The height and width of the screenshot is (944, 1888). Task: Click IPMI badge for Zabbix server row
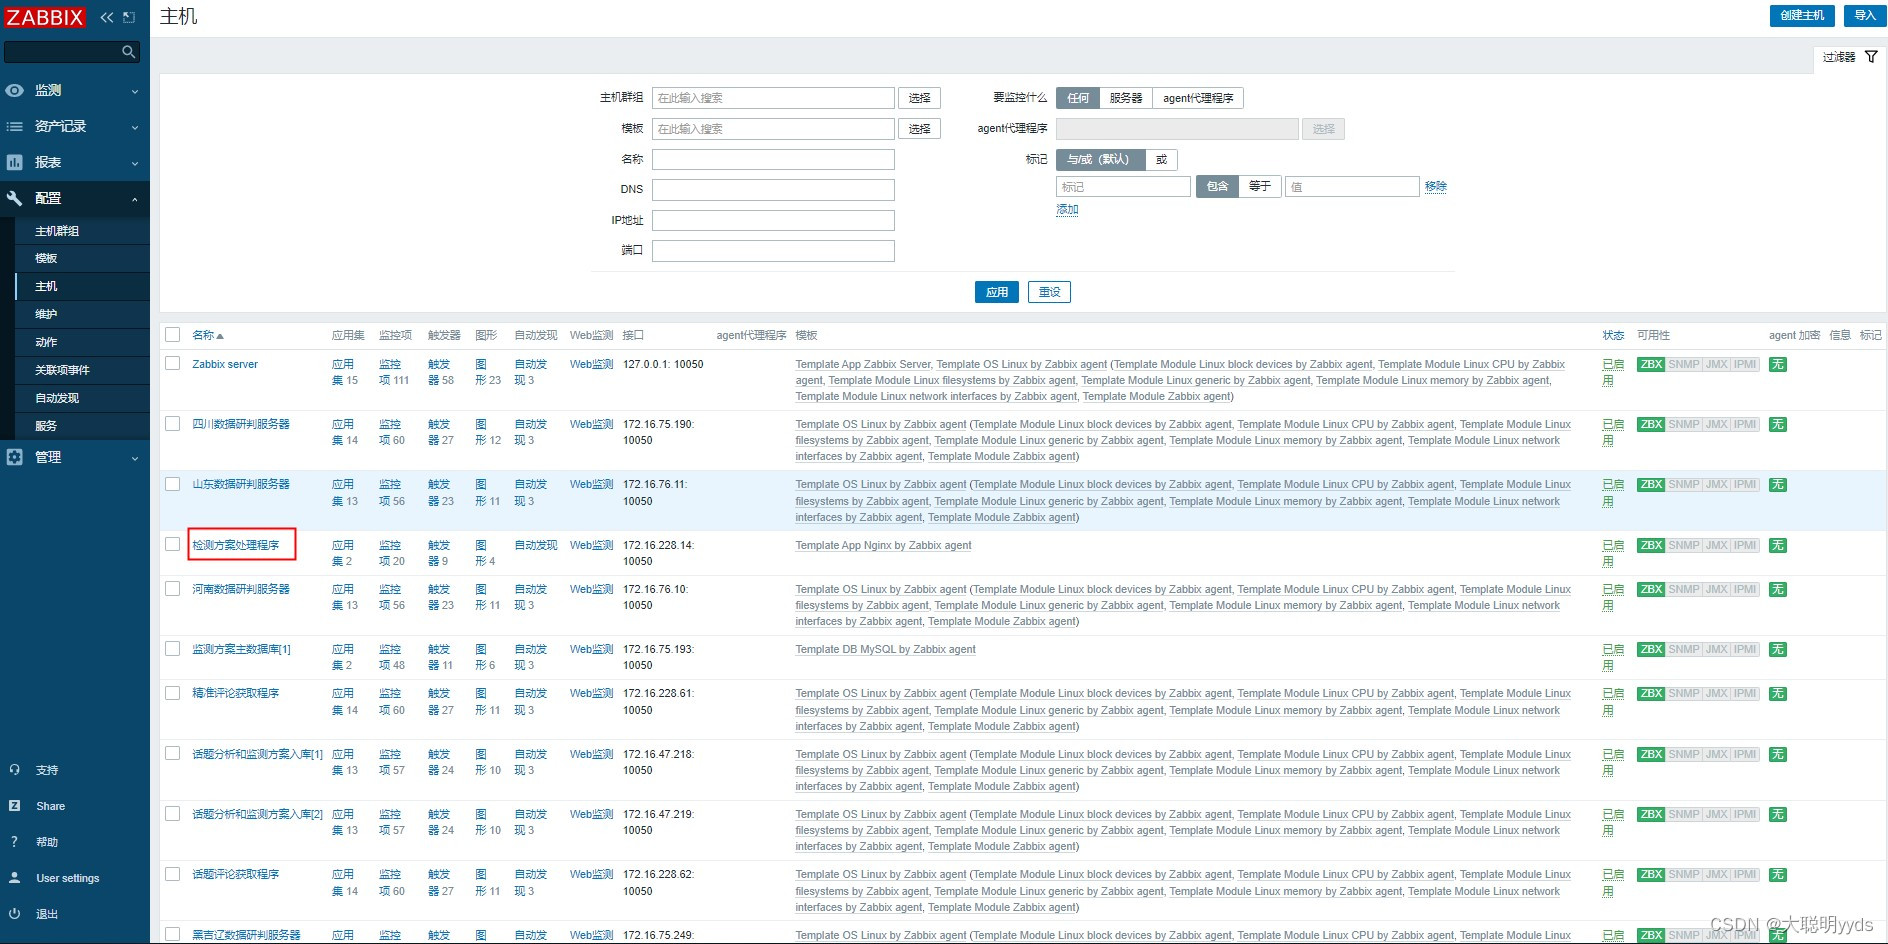click(1746, 364)
